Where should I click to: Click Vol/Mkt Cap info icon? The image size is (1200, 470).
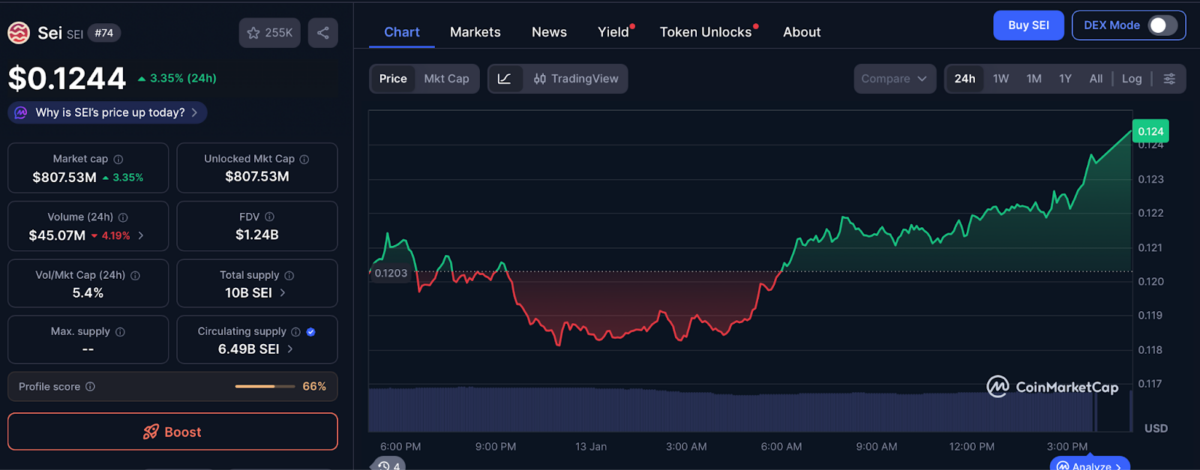(136, 275)
